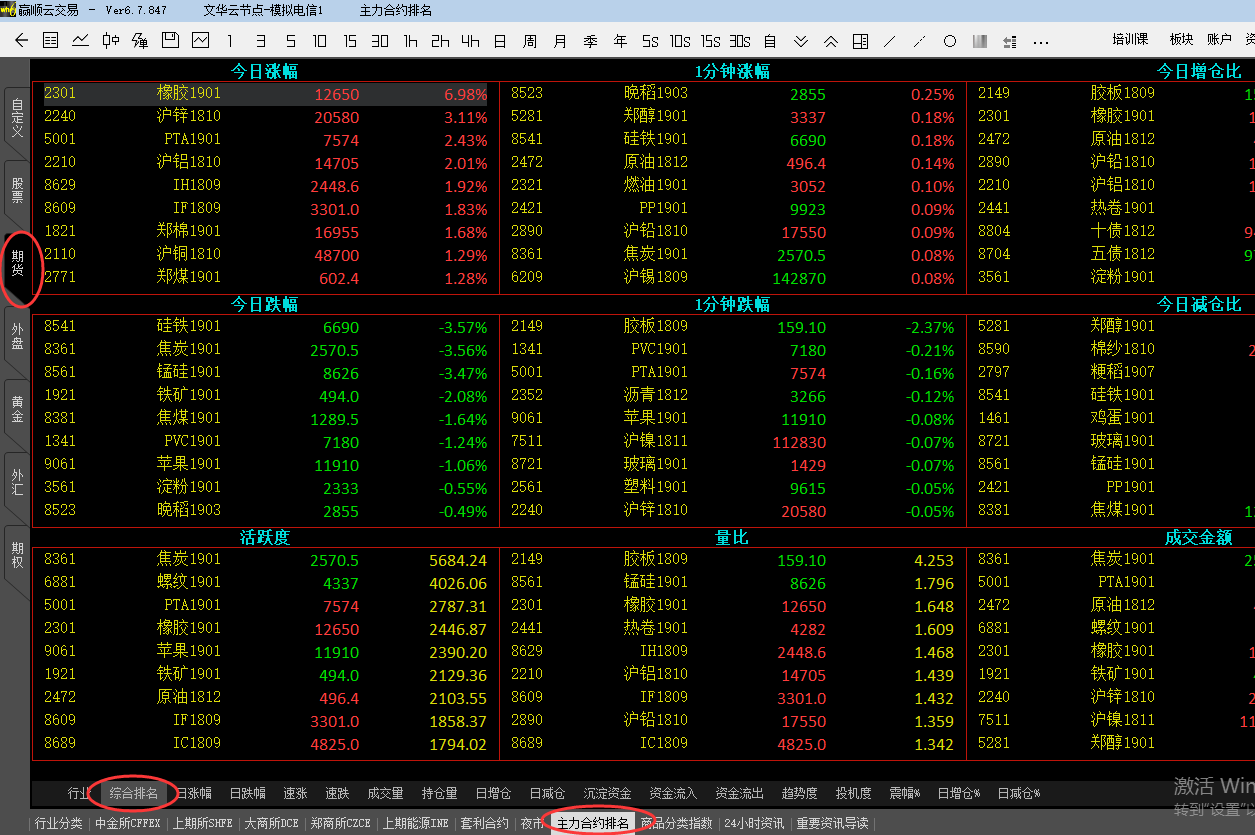Select the candlestick K-line chart icon
Image resolution: width=1255 pixels, height=835 pixels.
pyautogui.click(x=111, y=41)
